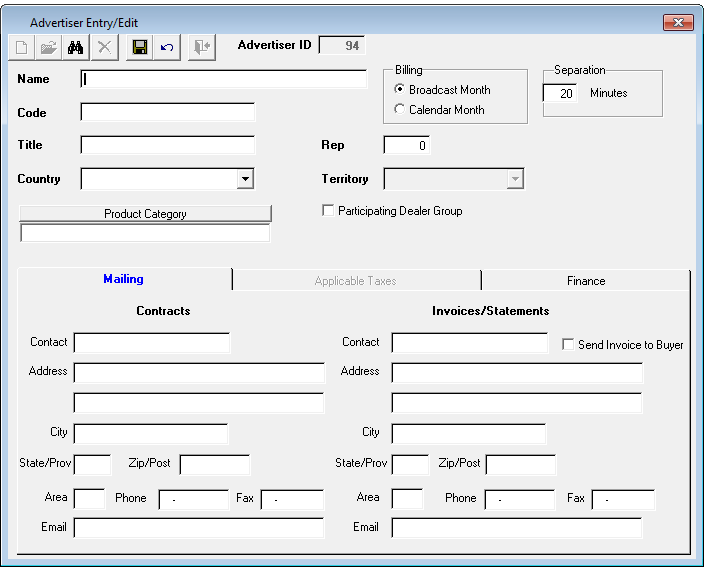Select the Mailing tab
The height and width of the screenshot is (567, 706).
click(x=124, y=280)
